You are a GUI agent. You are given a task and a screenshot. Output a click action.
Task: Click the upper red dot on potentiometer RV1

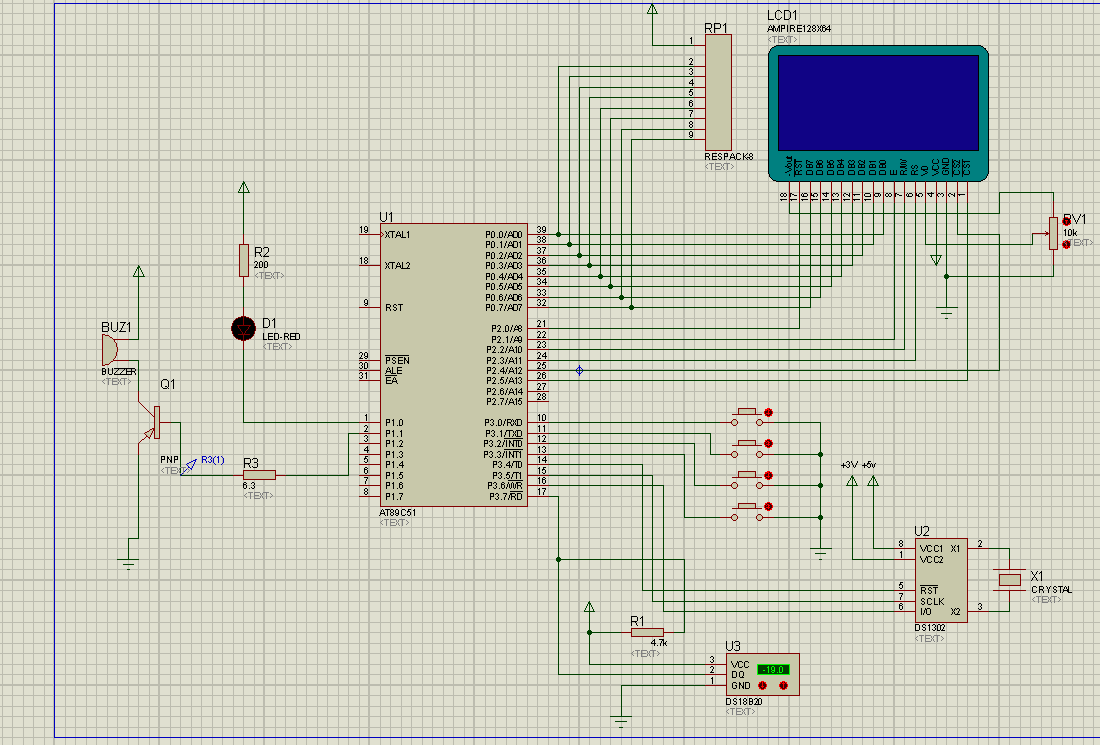(x=1066, y=222)
